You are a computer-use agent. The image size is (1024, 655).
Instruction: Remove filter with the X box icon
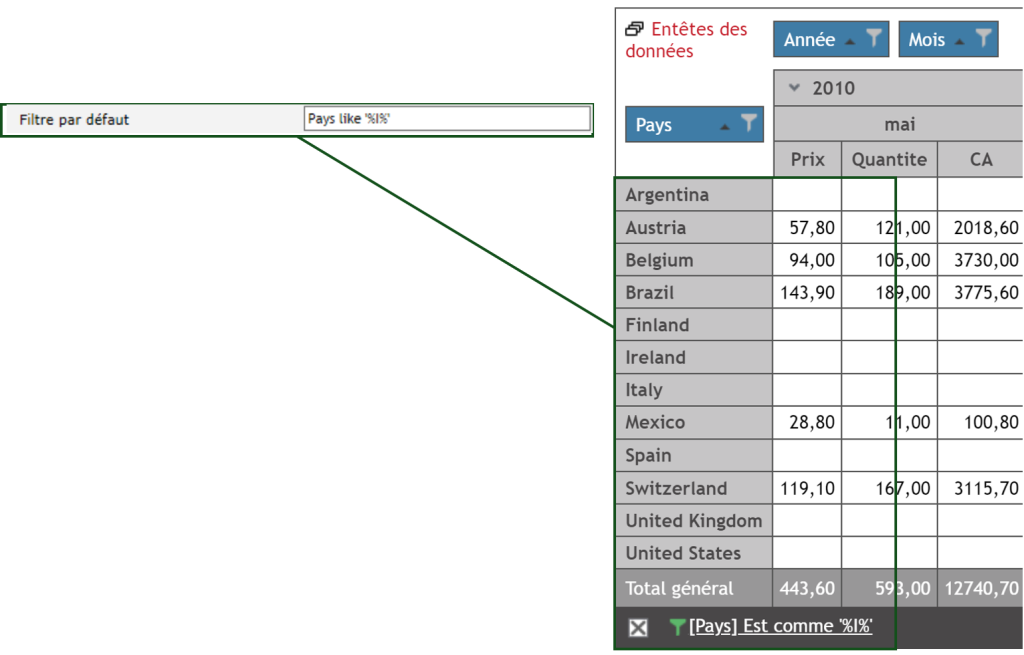(x=638, y=627)
